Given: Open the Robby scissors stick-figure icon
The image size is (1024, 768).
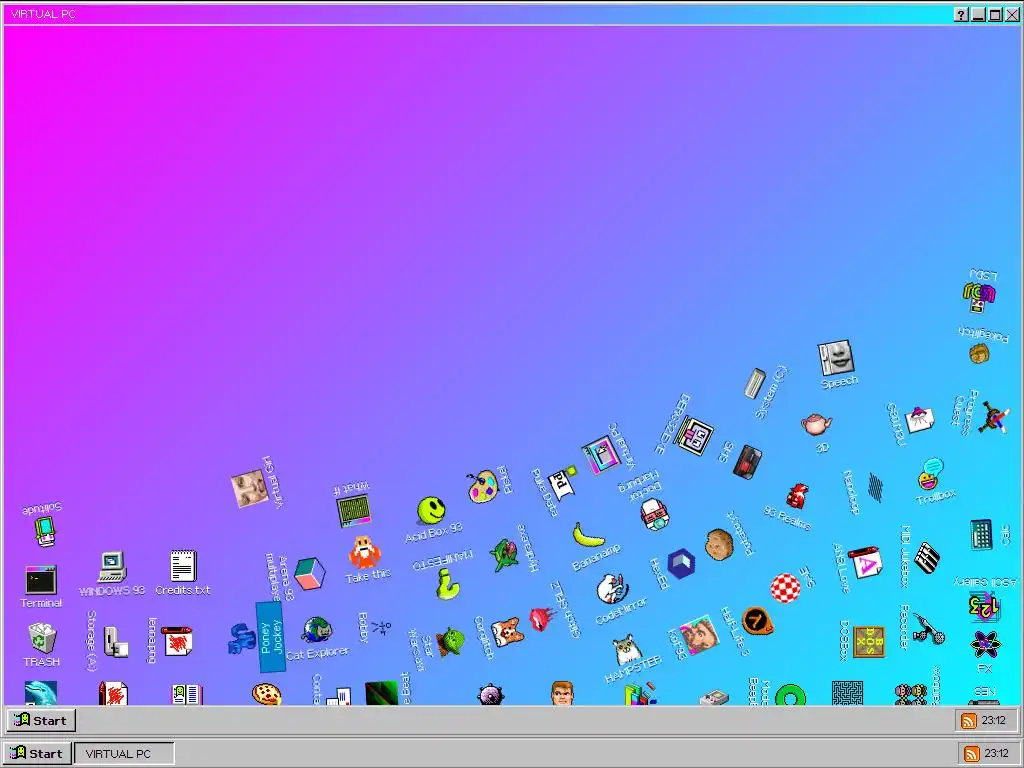Looking at the screenshot, I should [x=381, y=628].
